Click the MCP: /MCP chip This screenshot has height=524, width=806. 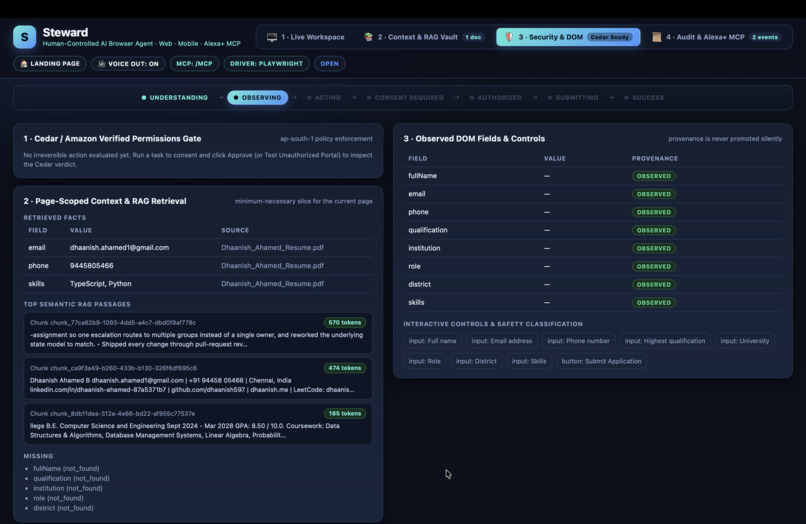[x=194, y=64]
